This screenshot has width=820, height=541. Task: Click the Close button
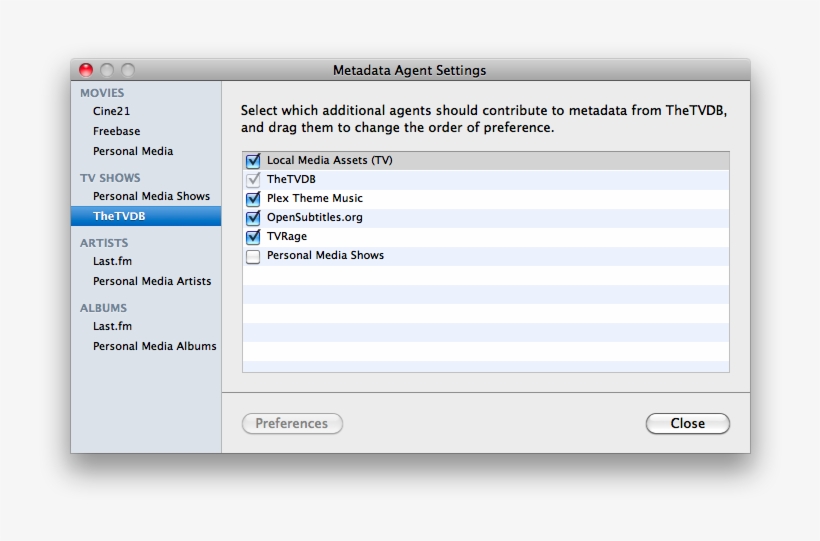[687, 424]
